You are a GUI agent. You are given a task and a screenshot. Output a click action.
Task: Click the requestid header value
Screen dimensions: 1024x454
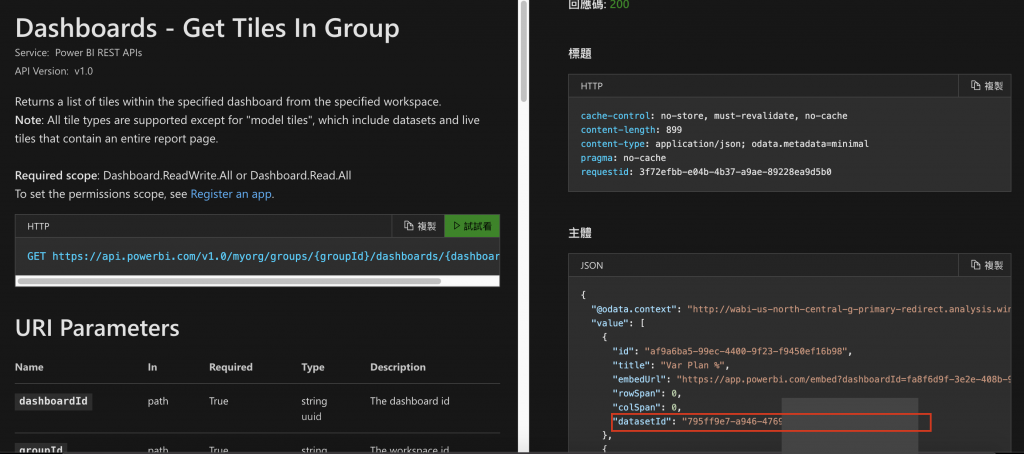tap(735, 172)
